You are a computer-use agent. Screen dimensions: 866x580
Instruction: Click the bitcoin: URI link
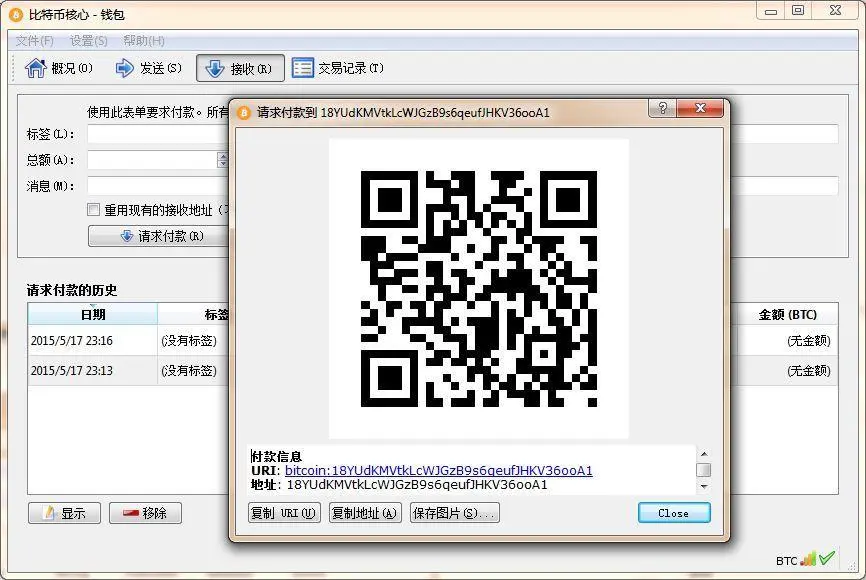point(439,471)
